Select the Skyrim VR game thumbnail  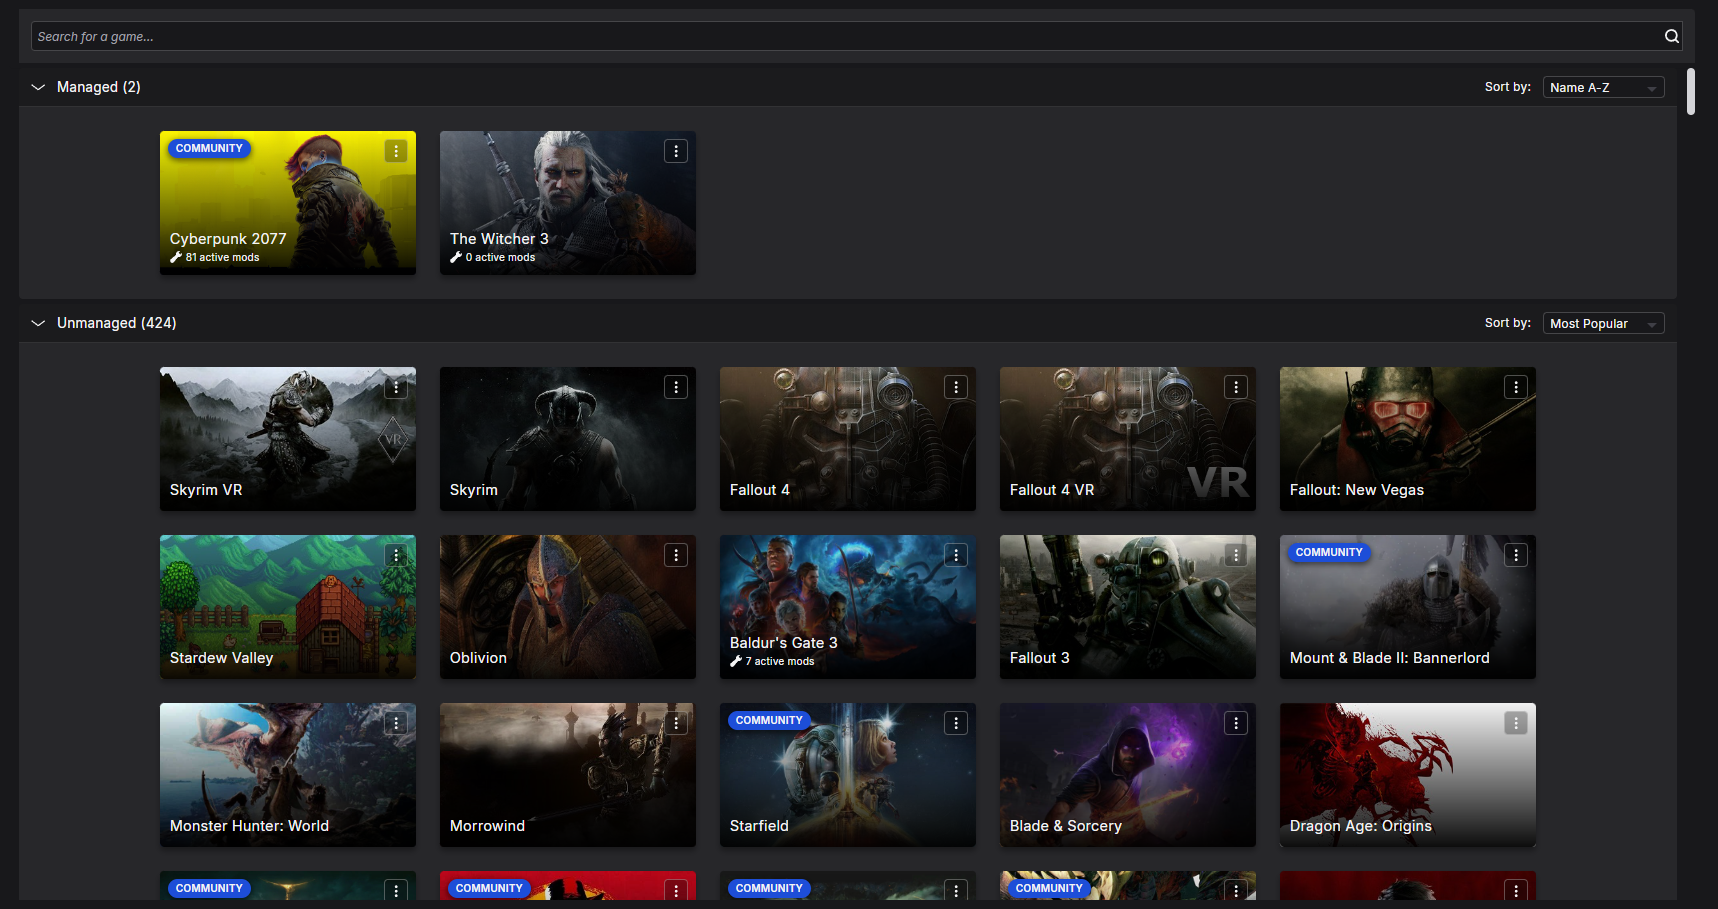[288, 439]
